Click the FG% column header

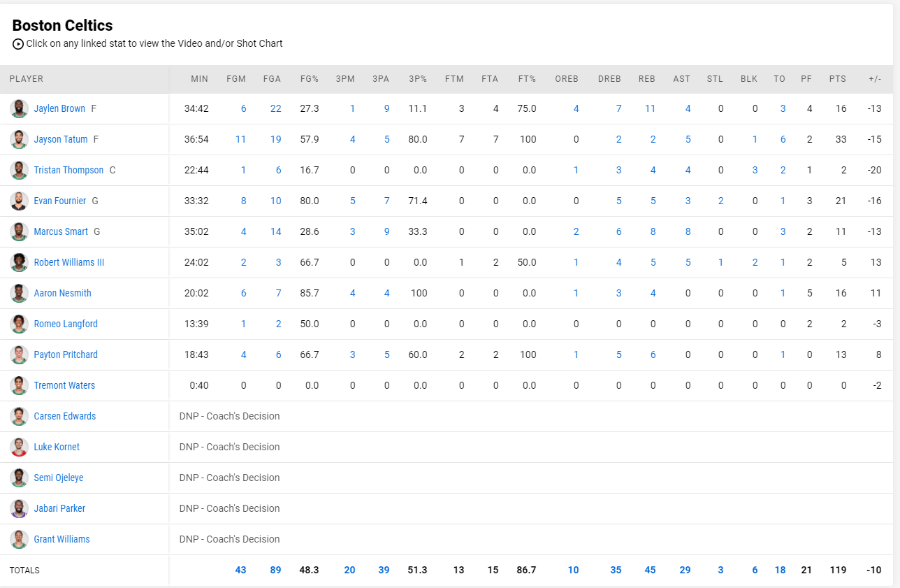pyautogui.click(x=309, y=79)
